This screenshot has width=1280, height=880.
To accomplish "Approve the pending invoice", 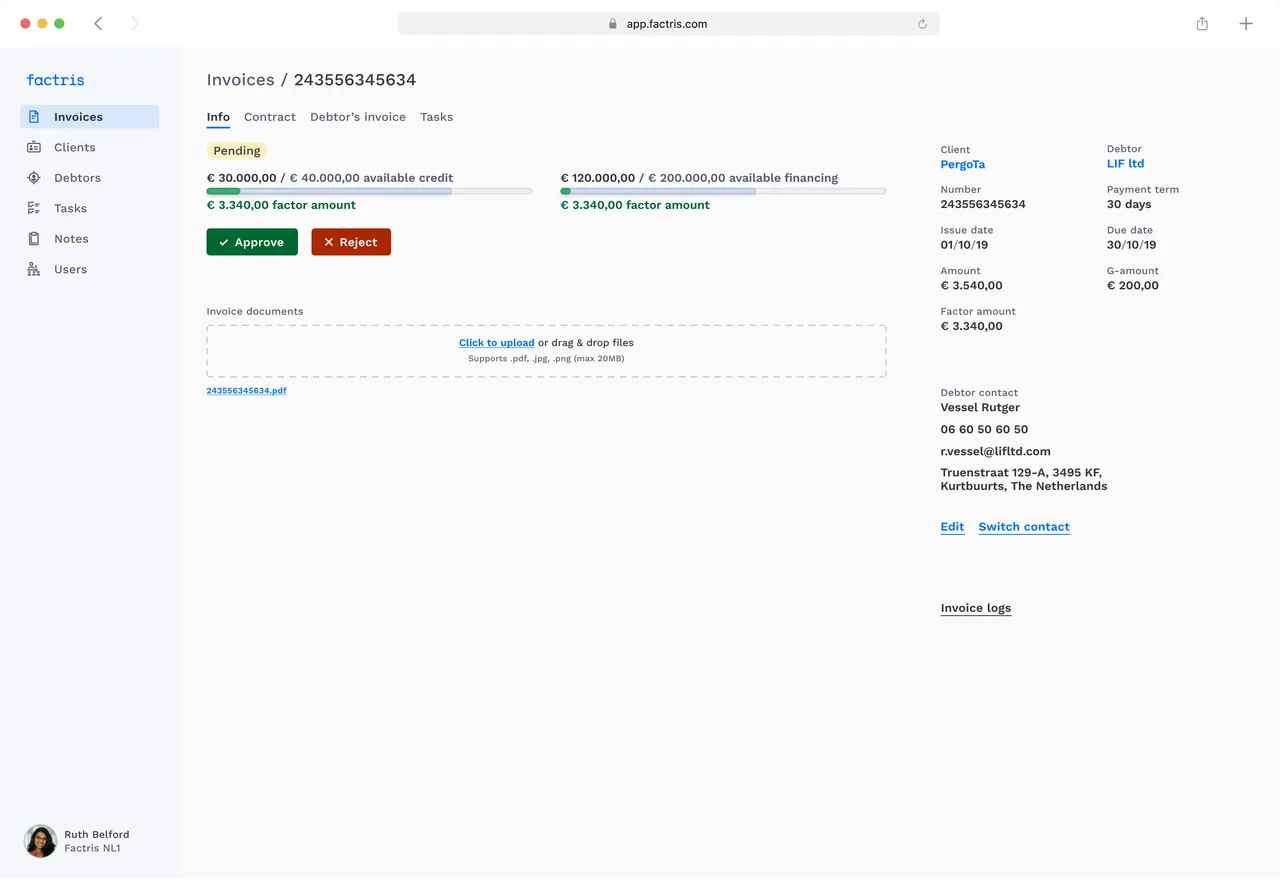I will click(x=252, y=242).
